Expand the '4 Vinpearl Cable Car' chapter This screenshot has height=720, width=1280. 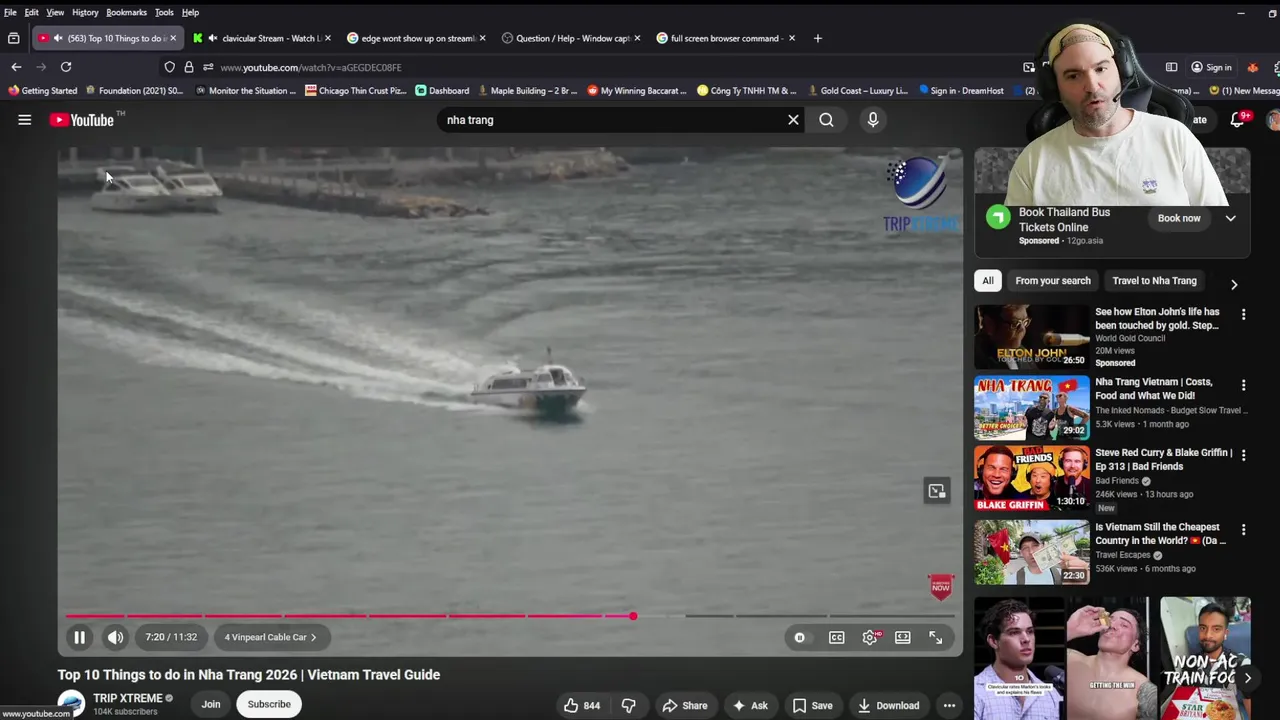pos(270,637)
